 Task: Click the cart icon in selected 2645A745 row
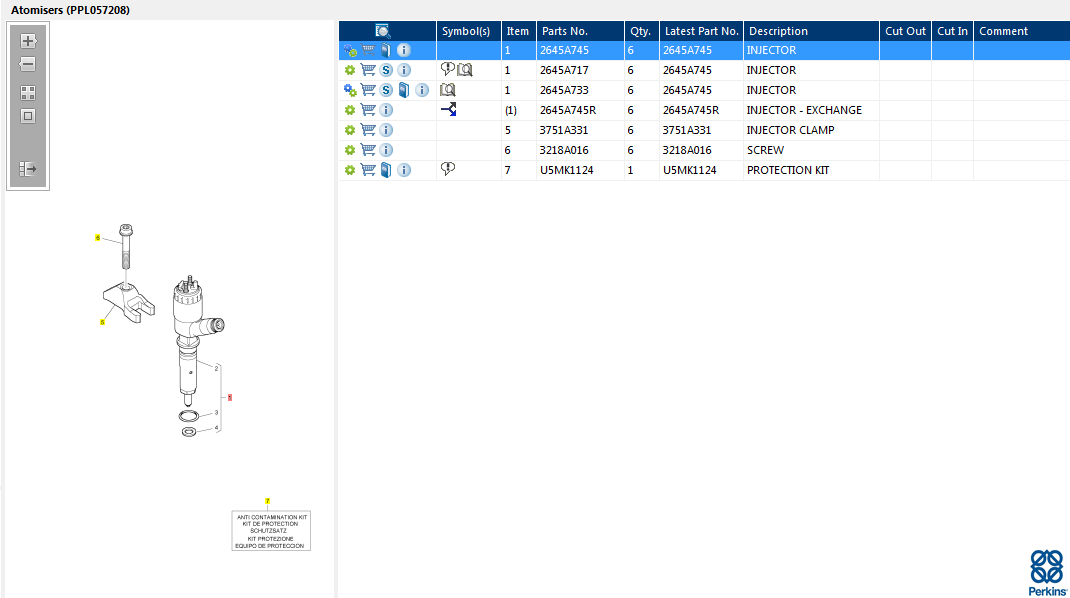368,50
